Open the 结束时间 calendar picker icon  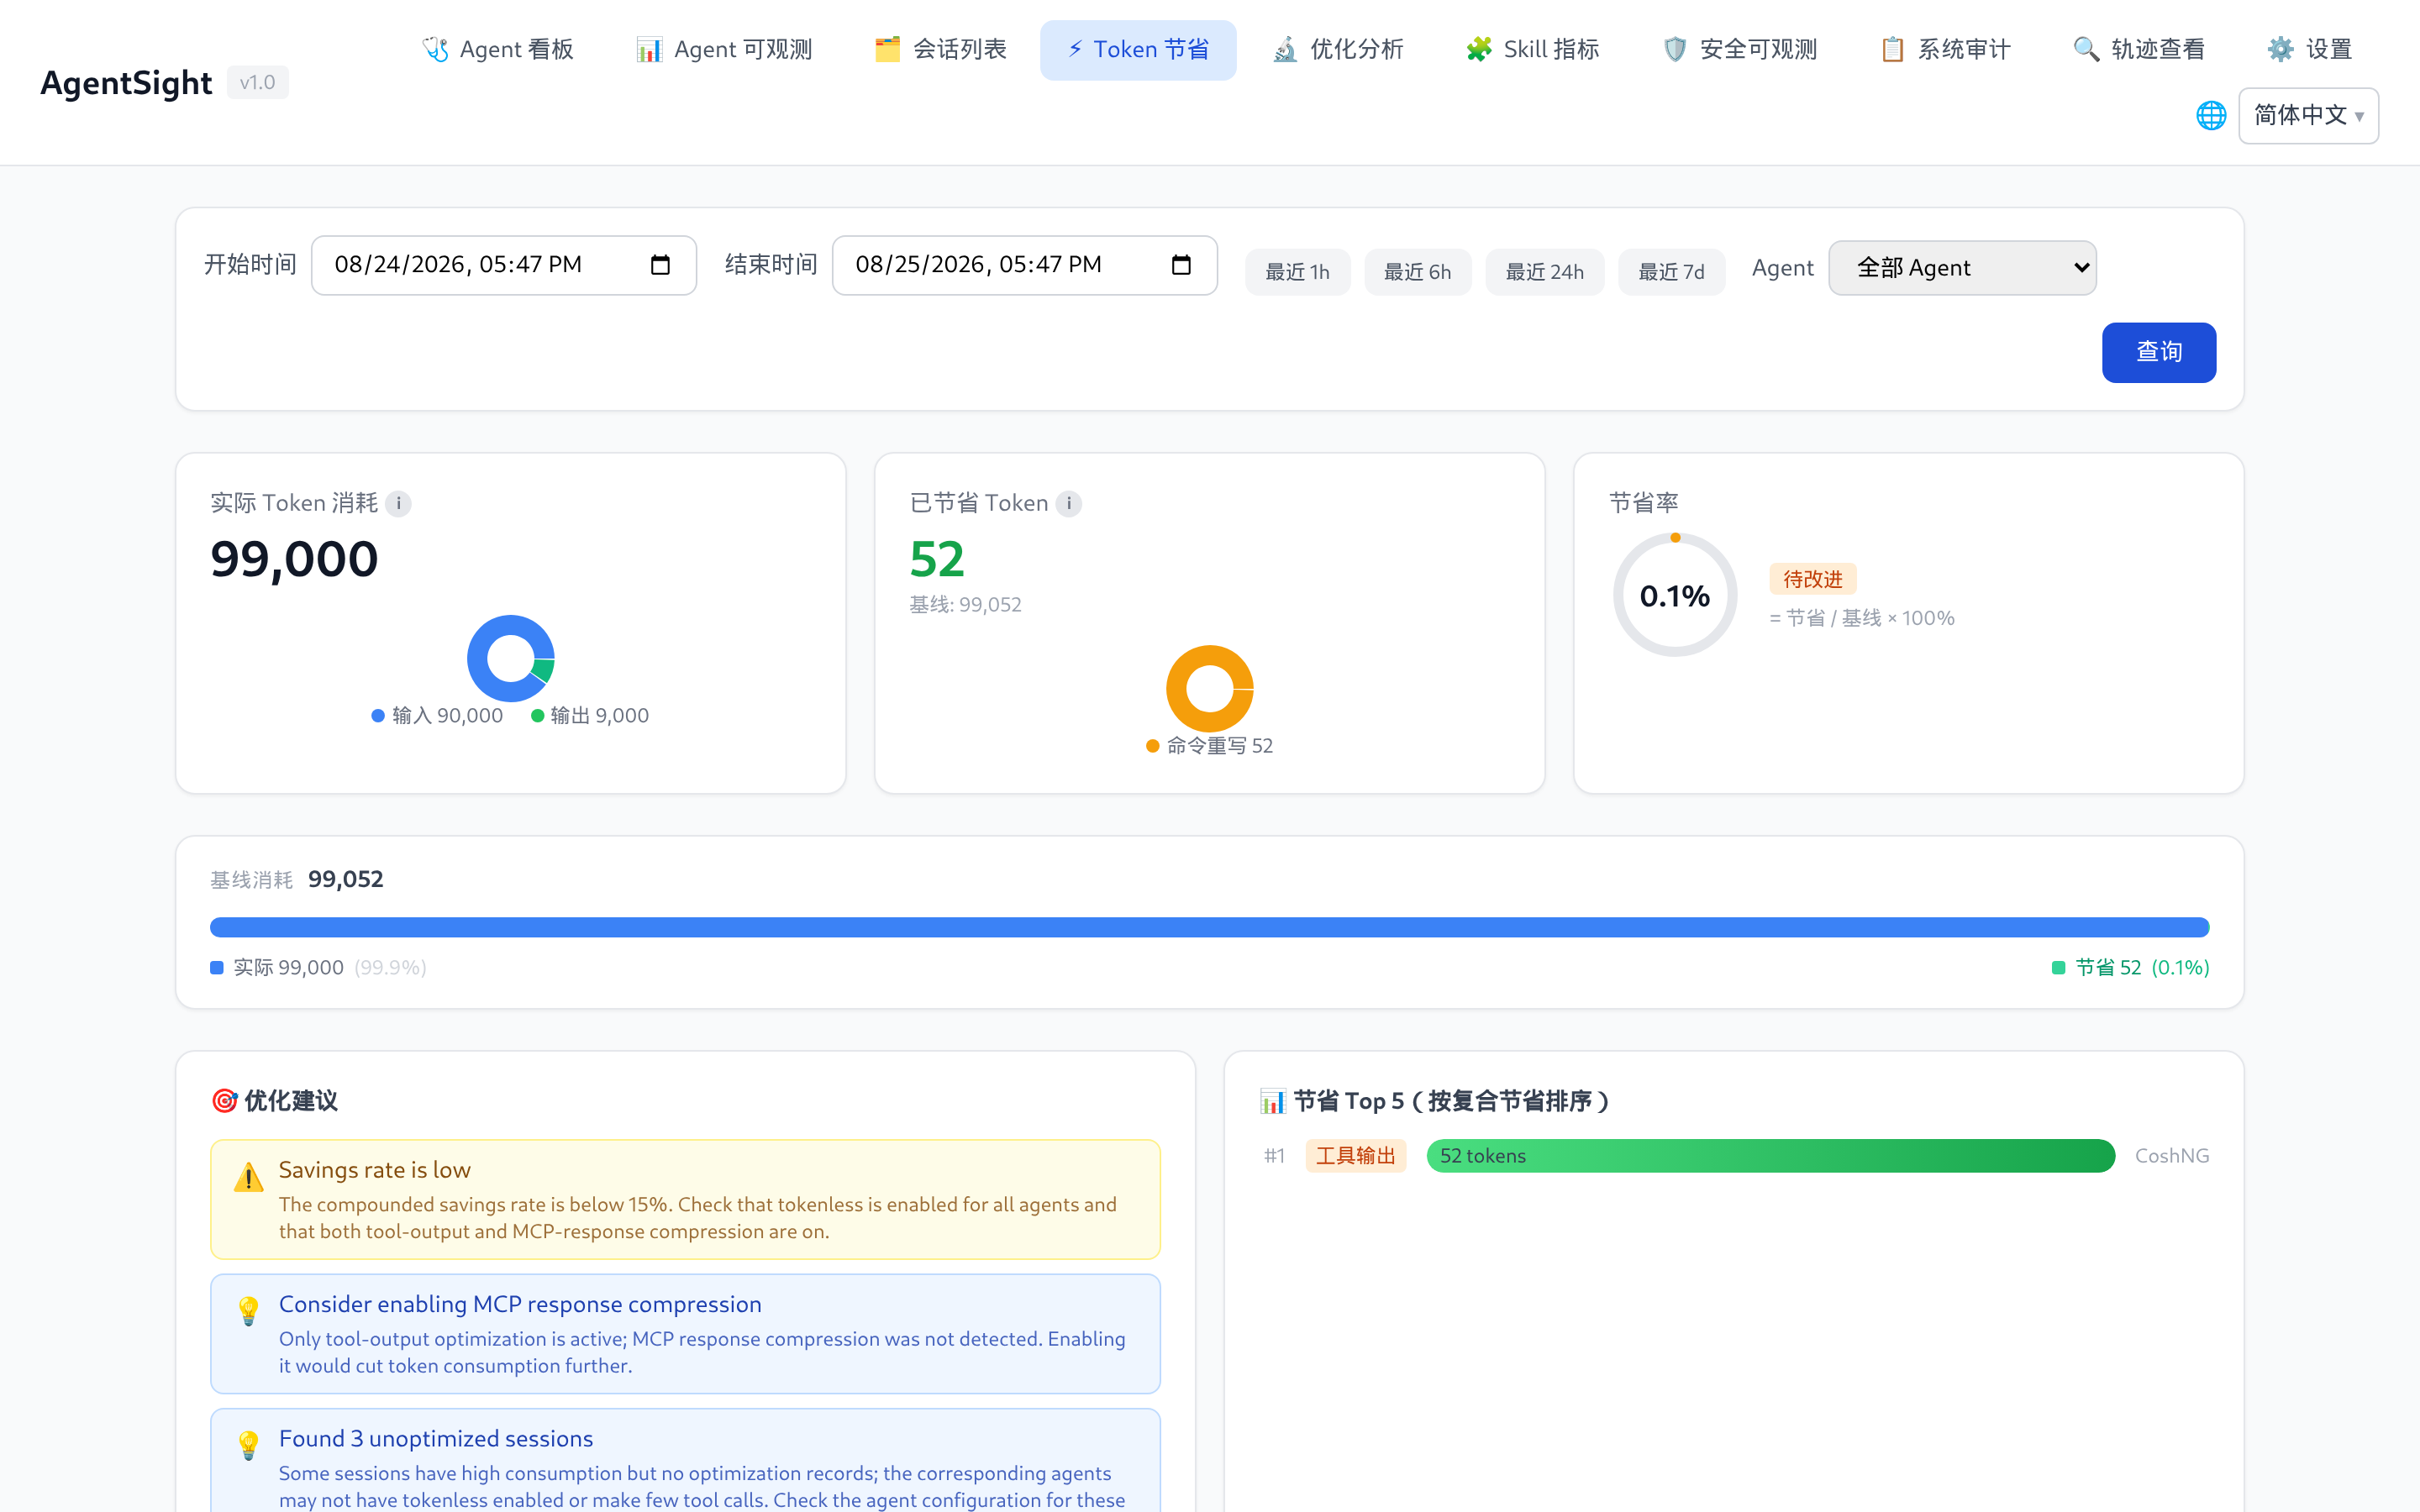(x=1181, y=265)
